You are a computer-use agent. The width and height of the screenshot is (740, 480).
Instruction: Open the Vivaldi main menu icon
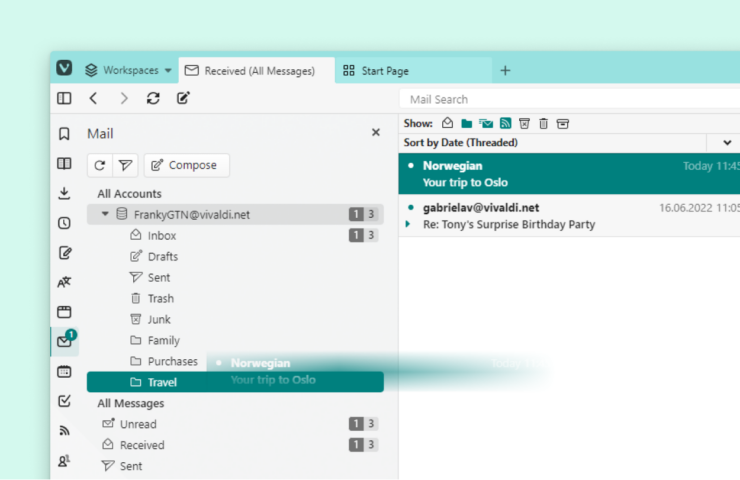[x=64, y=68]
